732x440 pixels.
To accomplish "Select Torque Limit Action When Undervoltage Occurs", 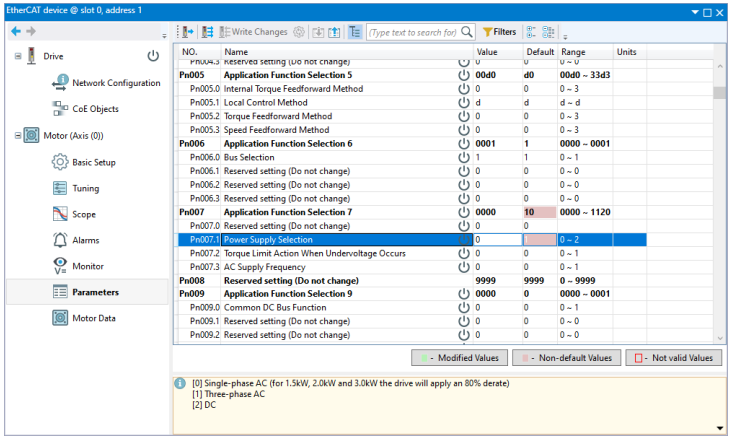I will (x=411, y=253).
